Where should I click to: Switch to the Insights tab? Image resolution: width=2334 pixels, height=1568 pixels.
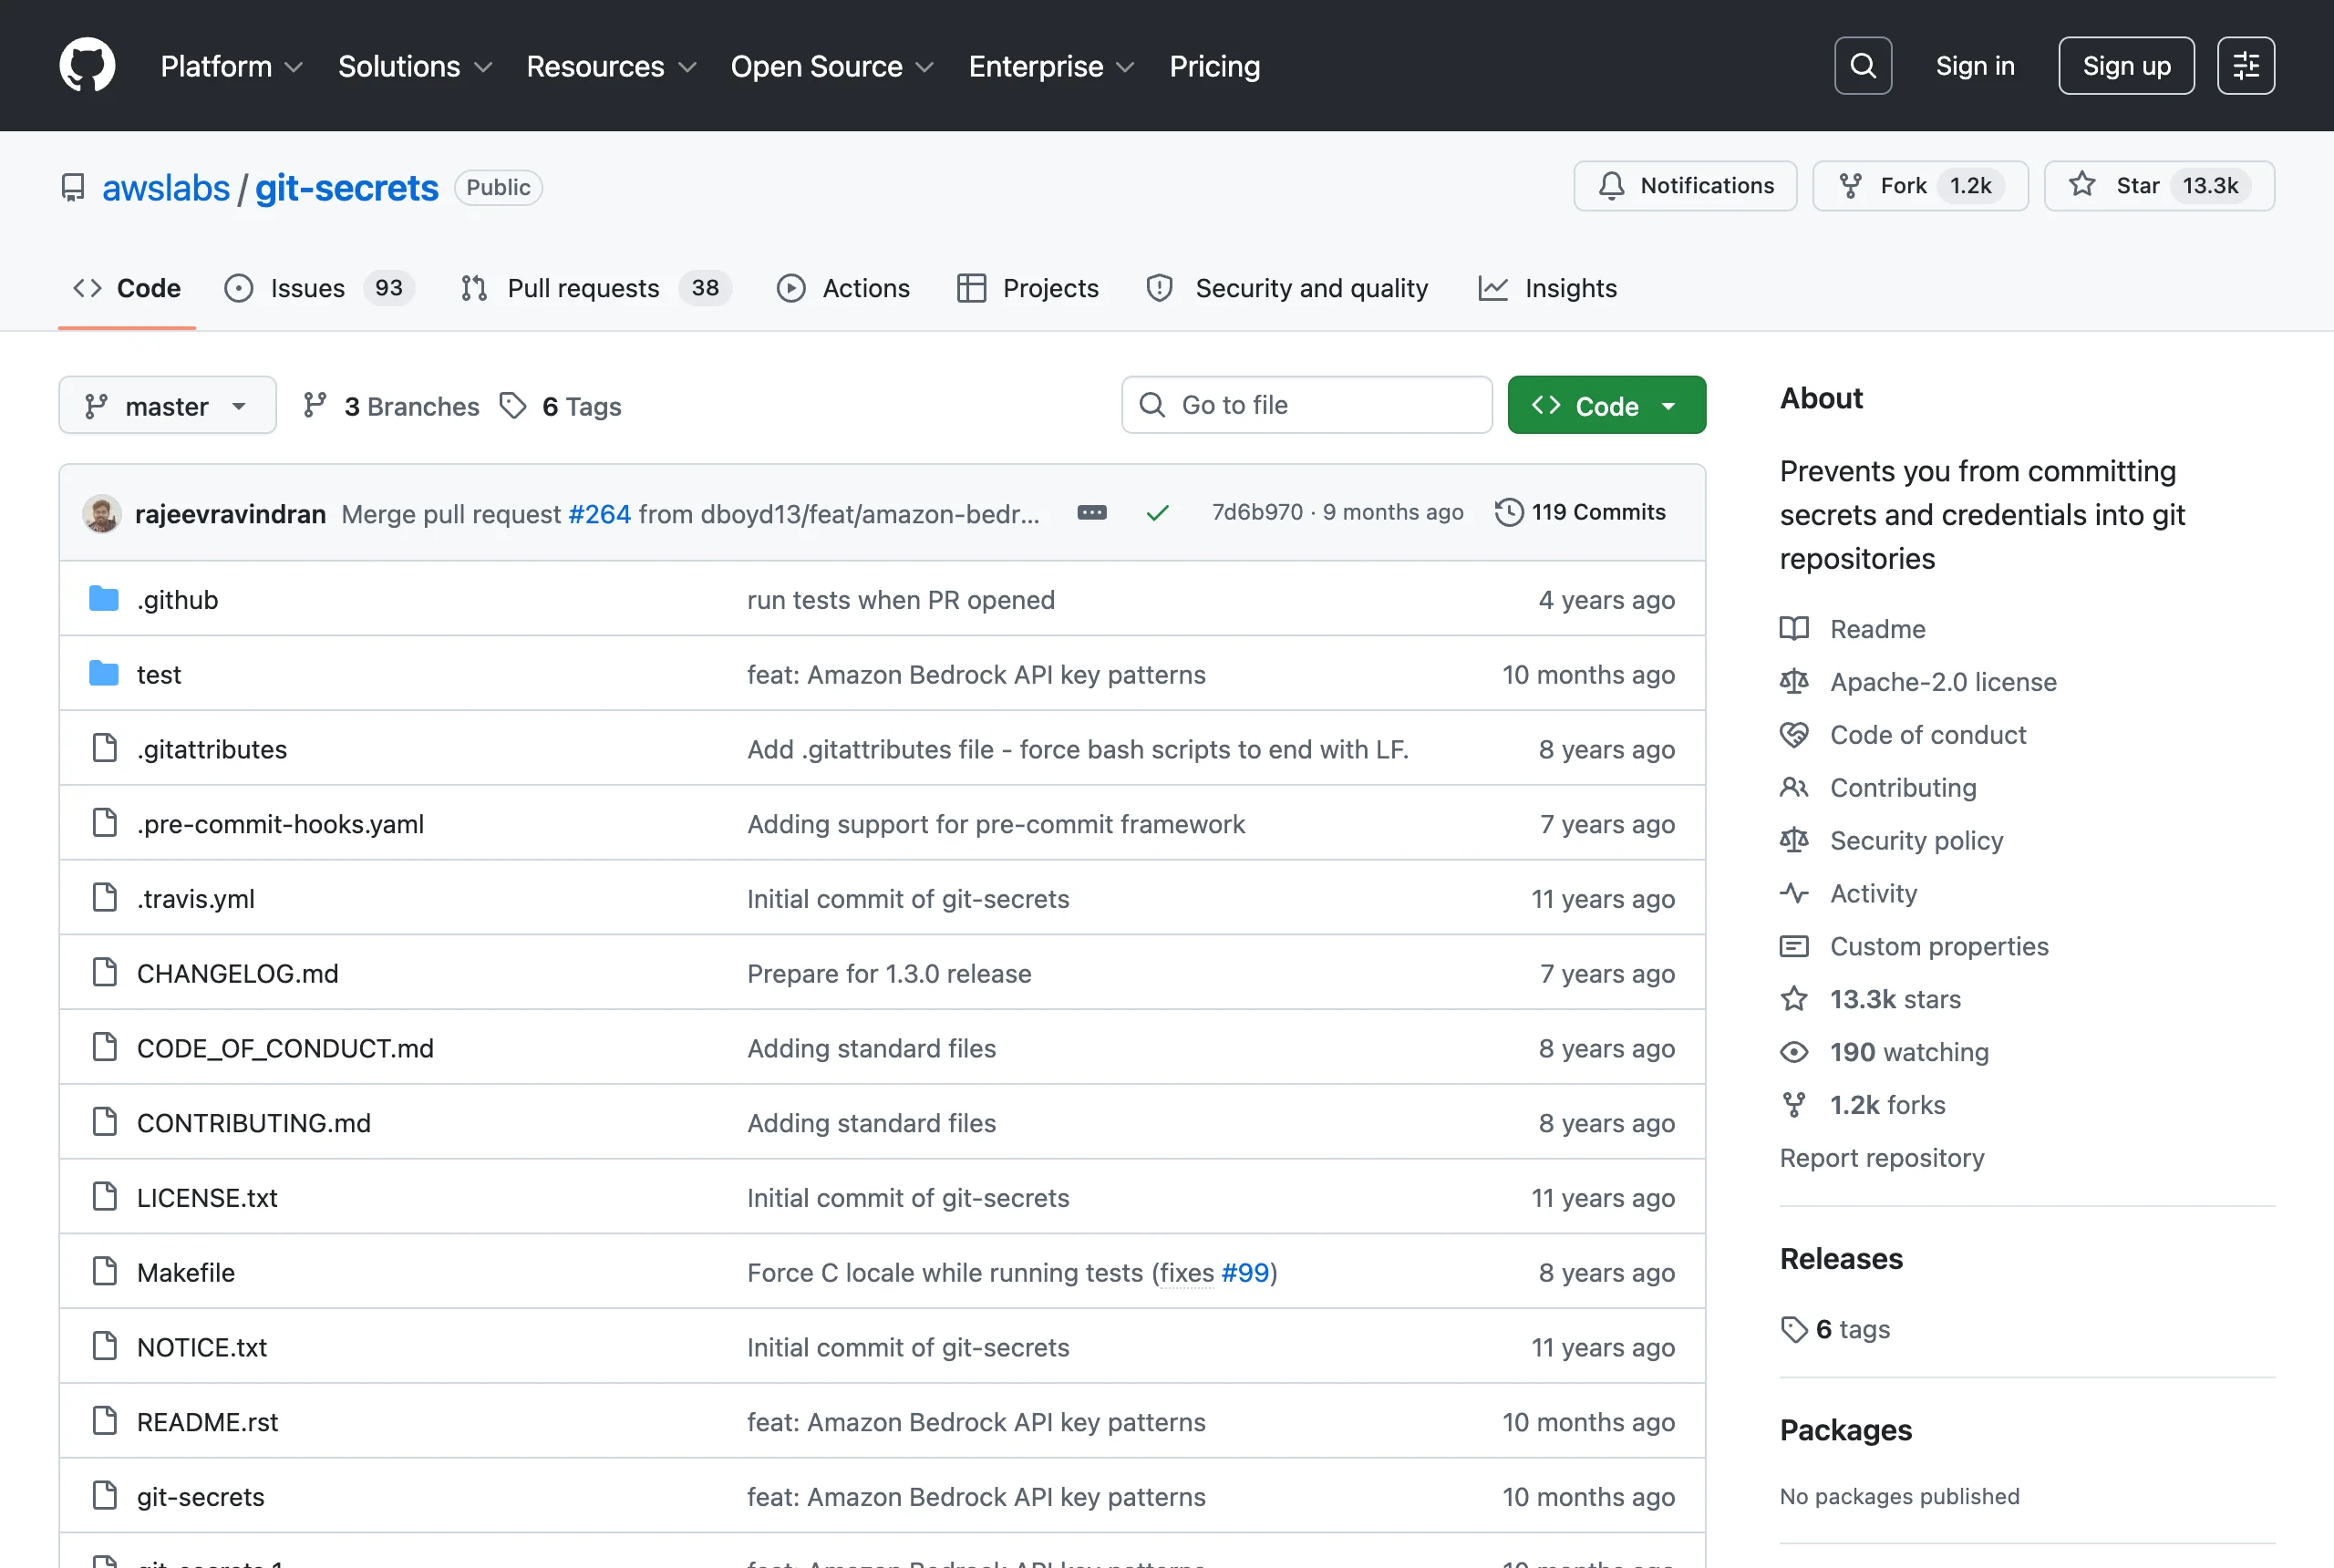[1547, 288]
